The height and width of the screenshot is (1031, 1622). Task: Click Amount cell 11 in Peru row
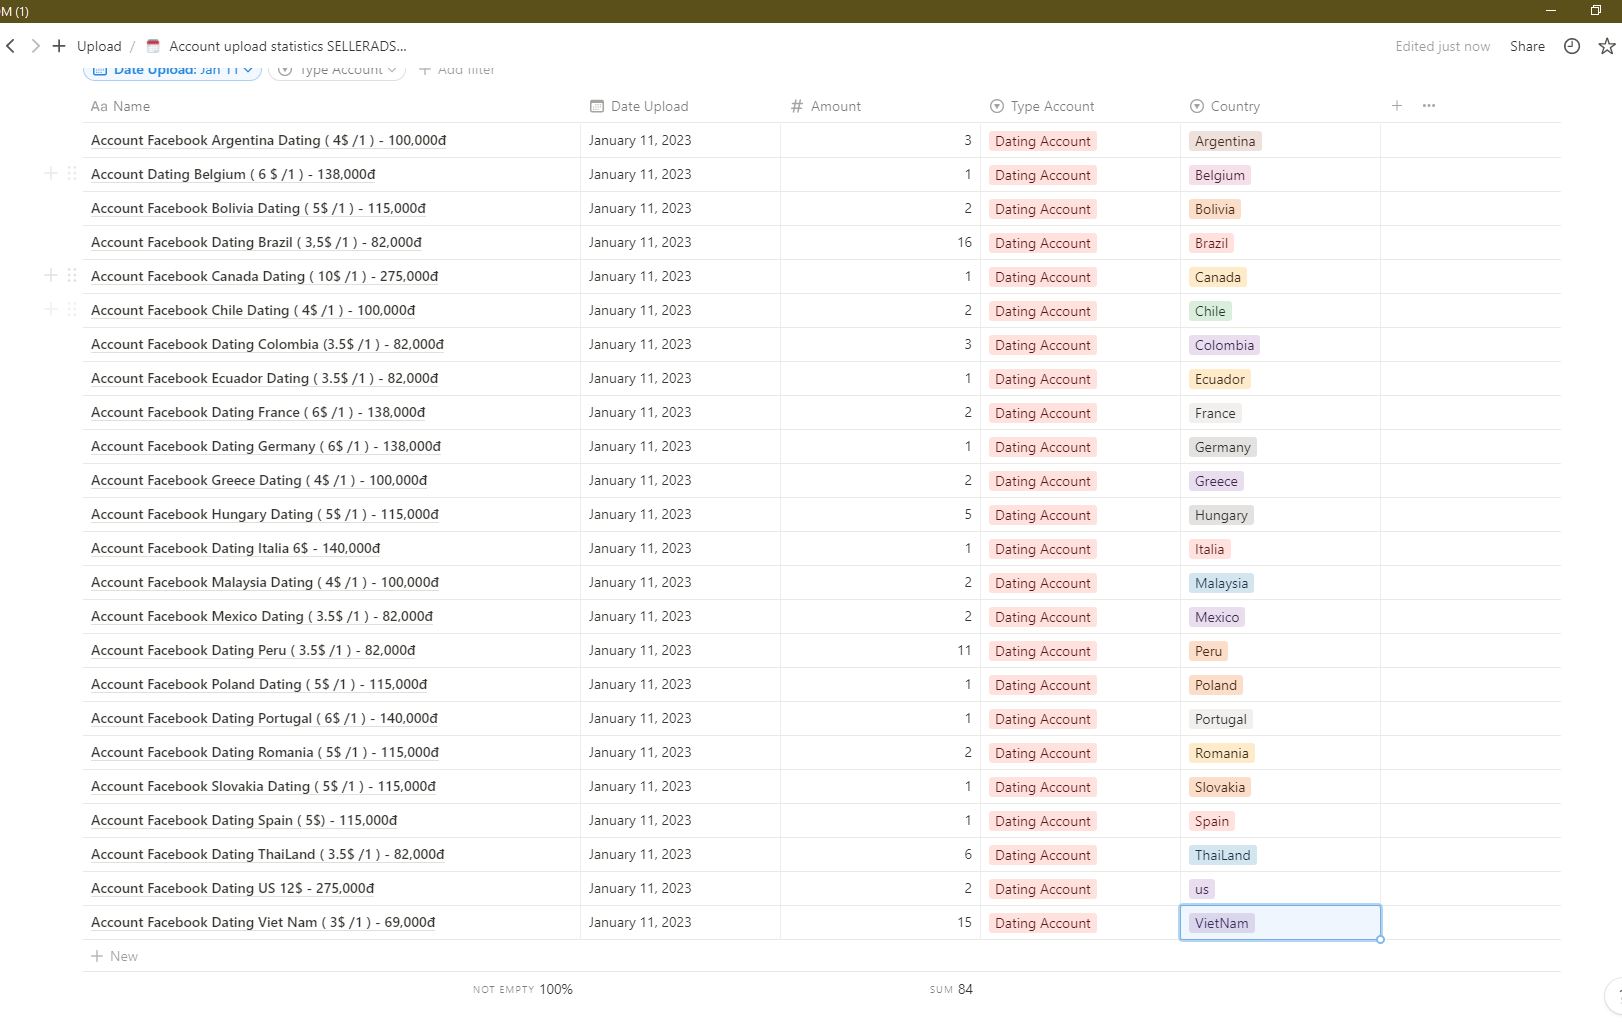tap(880, 650)
